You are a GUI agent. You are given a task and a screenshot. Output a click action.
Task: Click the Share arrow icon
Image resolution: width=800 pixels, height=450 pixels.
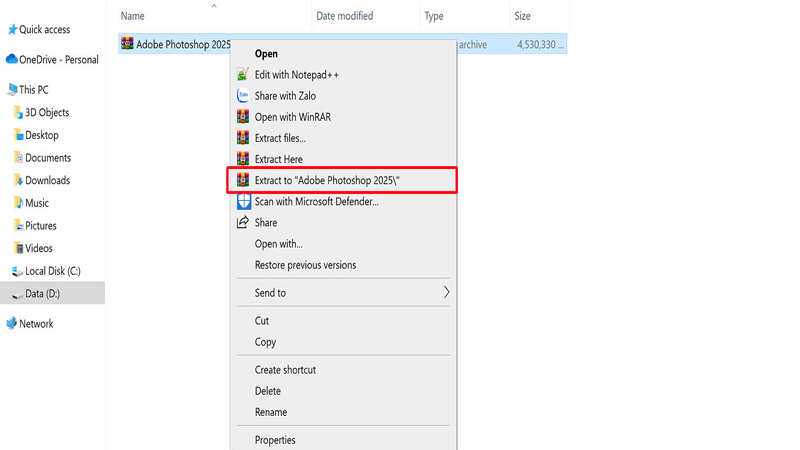pos(242,223)
